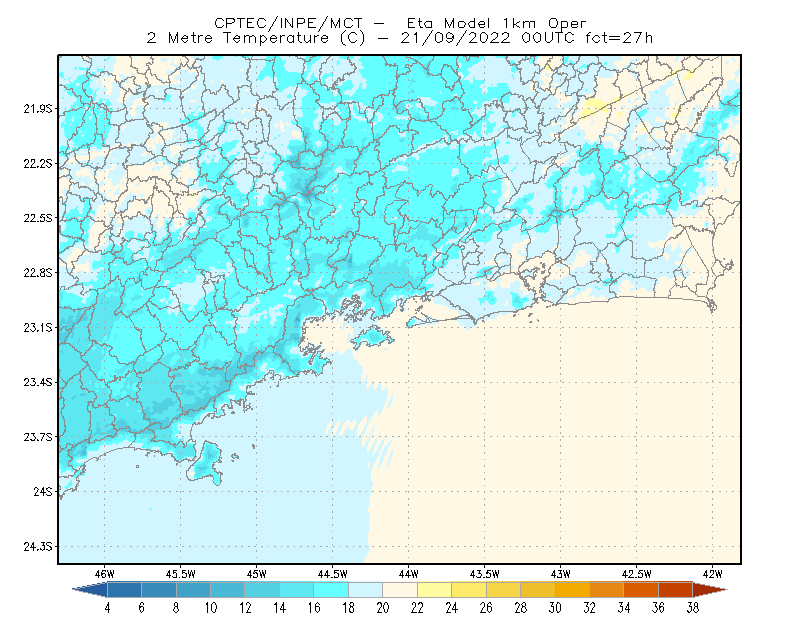
Task: Click the right red arrow of colorbar
Action: (x=710, y=590)
